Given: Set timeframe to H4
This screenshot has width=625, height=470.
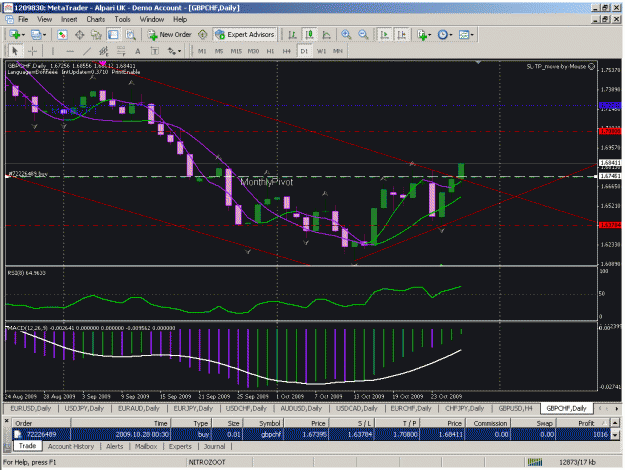Looking at the screenshot, I should click(287, 51).
